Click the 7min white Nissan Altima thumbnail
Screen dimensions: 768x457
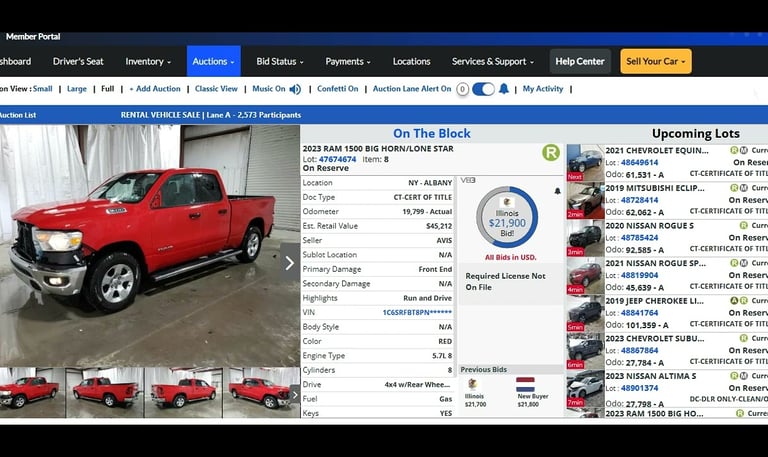[x=585, y=388]
